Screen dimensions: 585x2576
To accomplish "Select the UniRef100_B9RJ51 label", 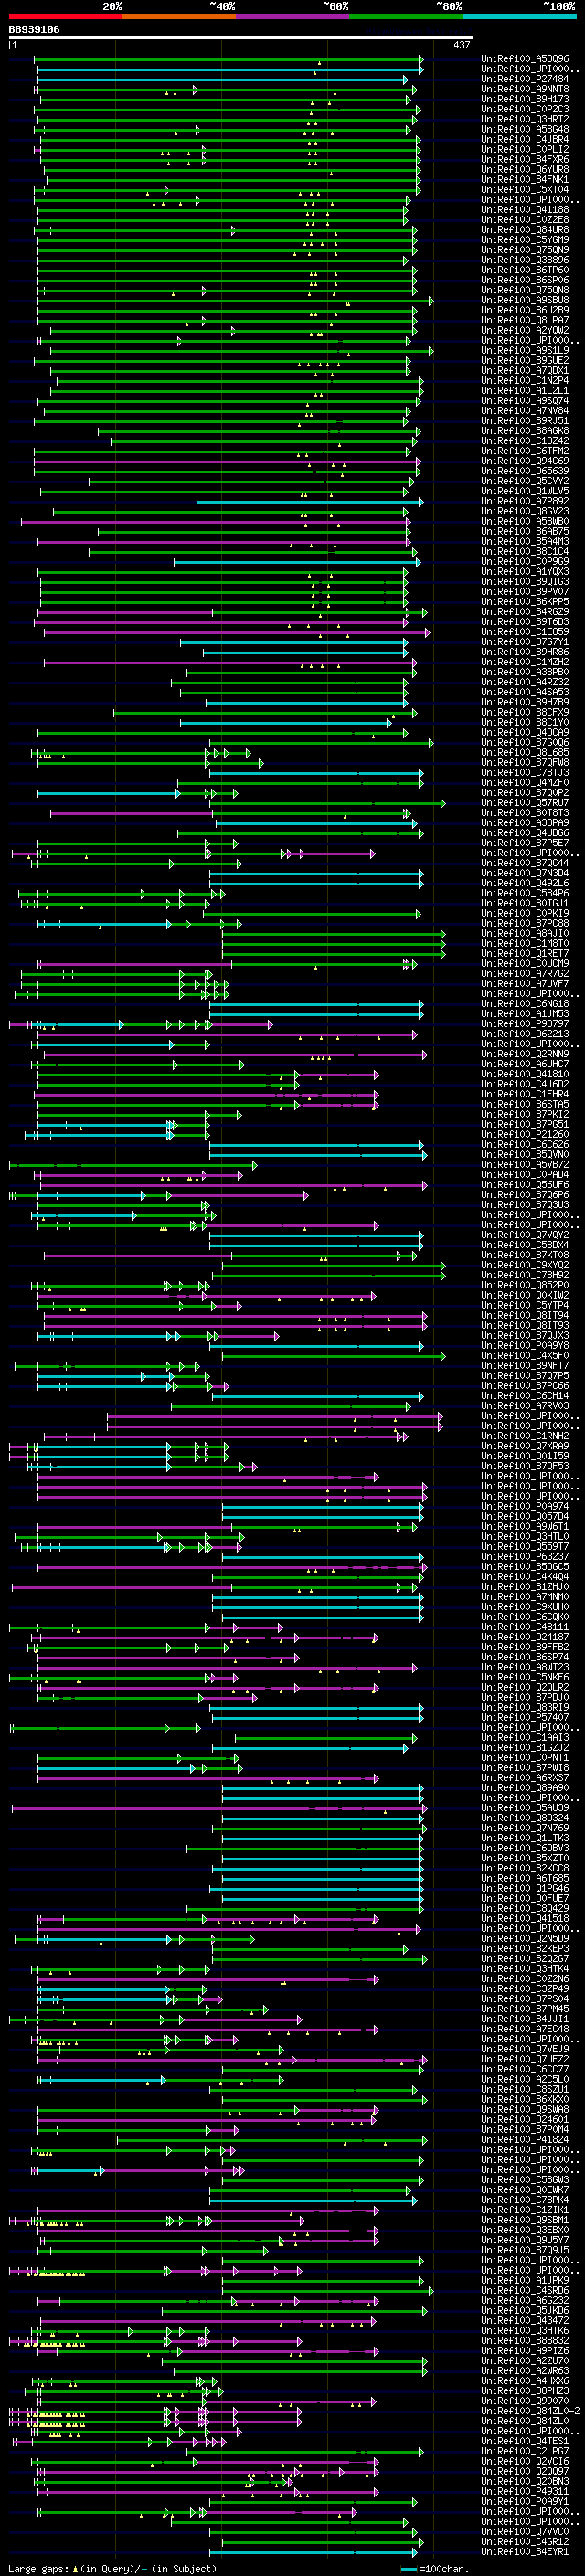I will [525, 421].
